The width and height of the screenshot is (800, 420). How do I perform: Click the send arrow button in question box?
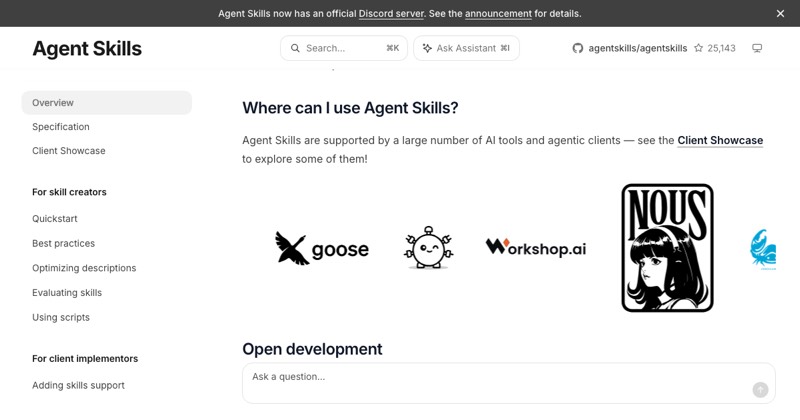point(760,390)
